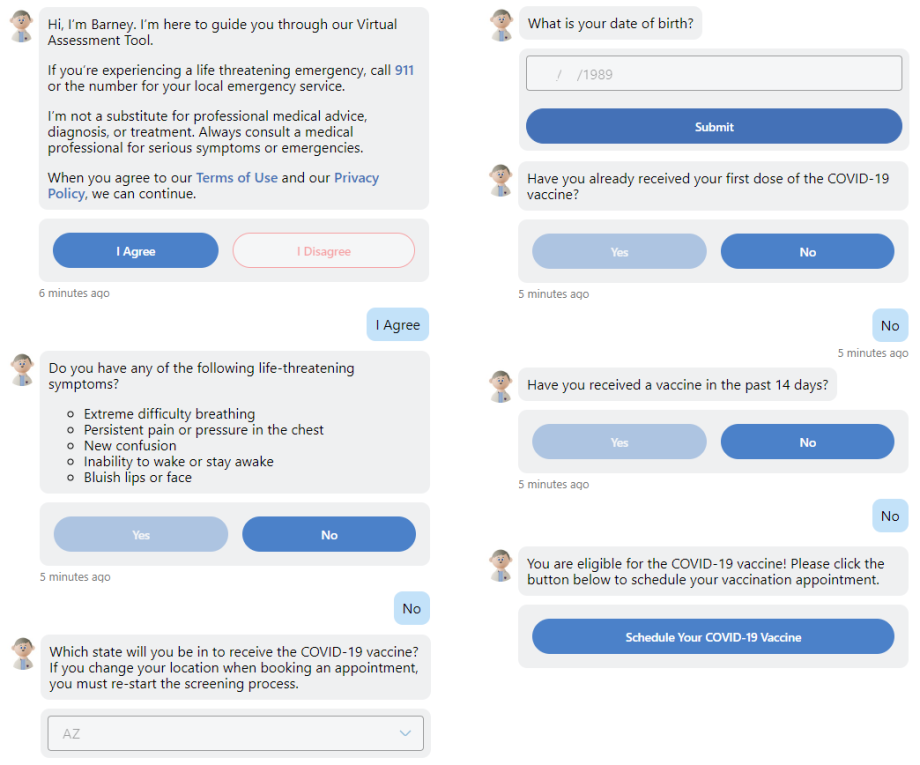Click Barney avatar beside past 14 days question
The height and width of the screenshot is (765, 920).
click(501, 386)
